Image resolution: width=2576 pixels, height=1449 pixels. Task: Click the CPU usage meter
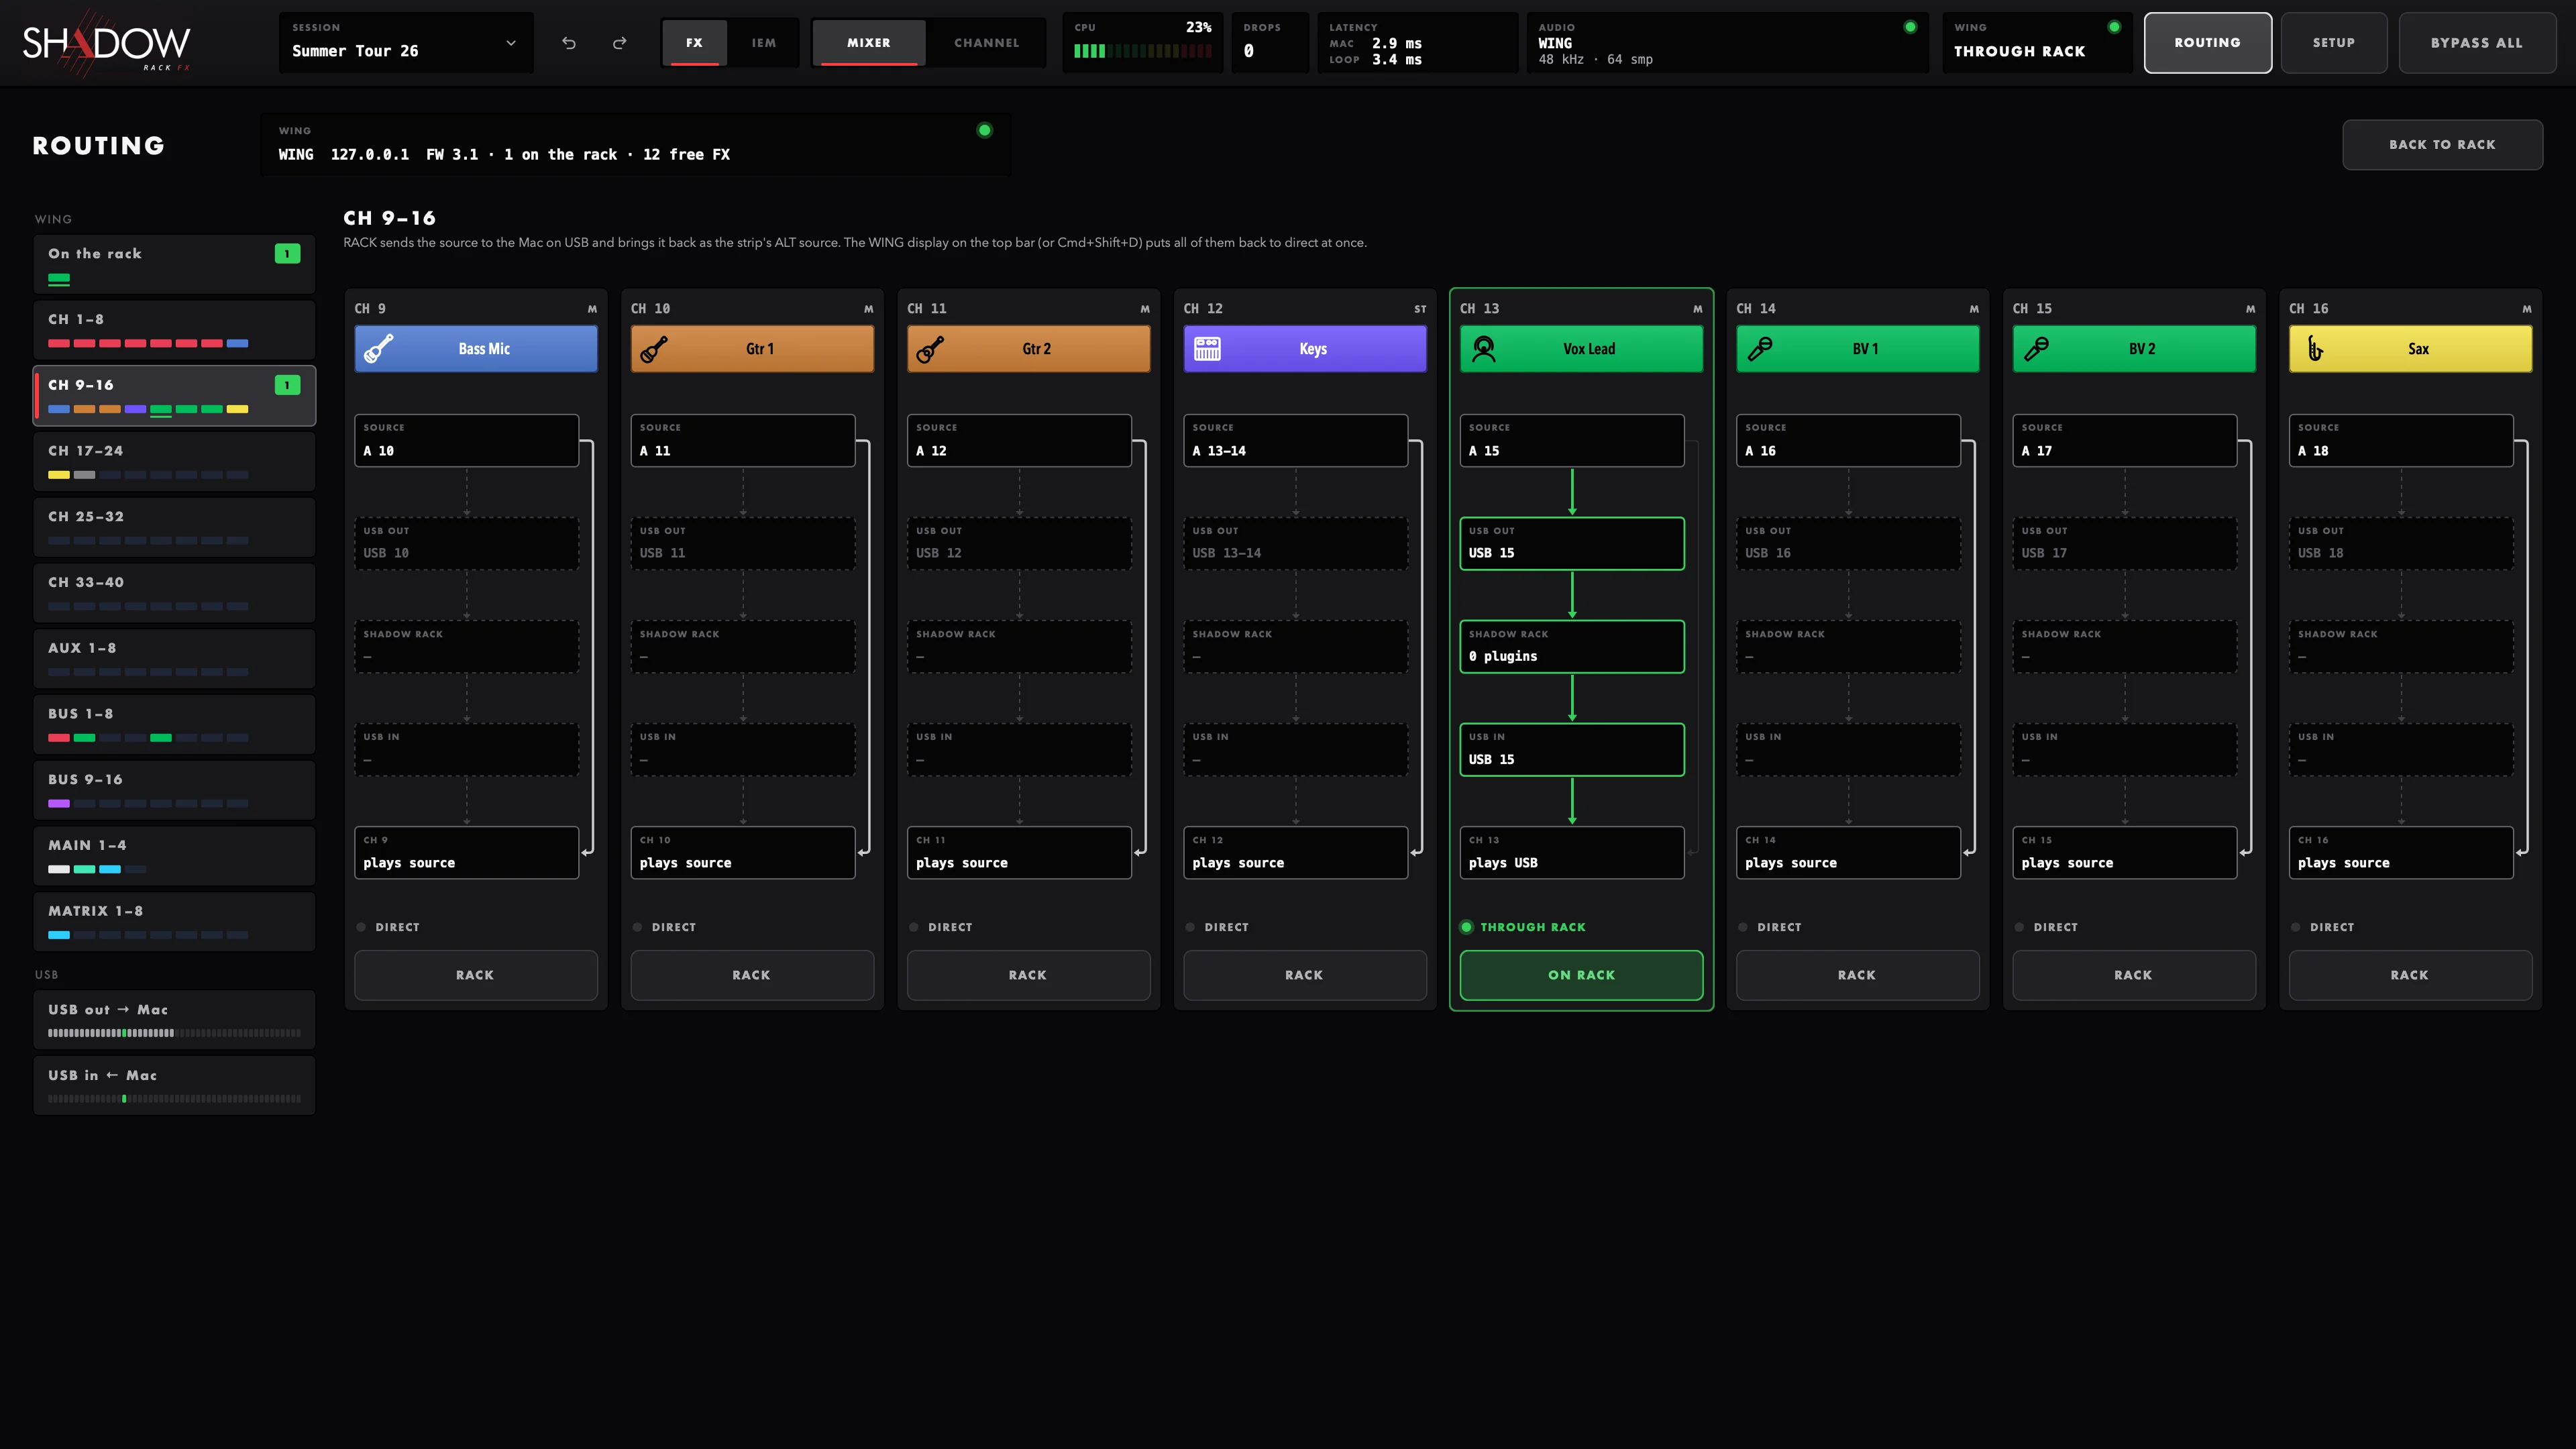coord(1143,43)
